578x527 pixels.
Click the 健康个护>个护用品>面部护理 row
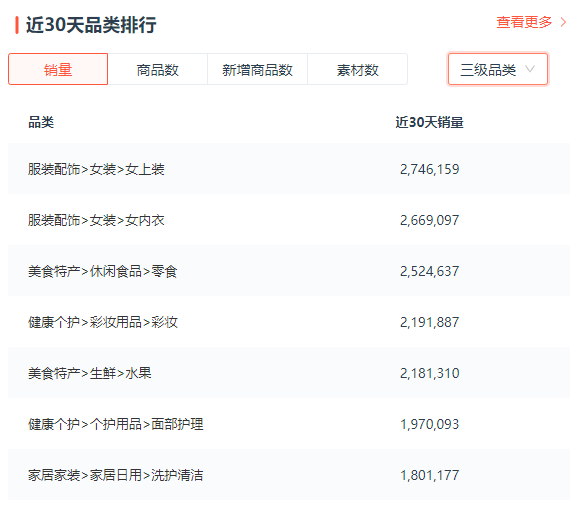(x=289, y=423)
